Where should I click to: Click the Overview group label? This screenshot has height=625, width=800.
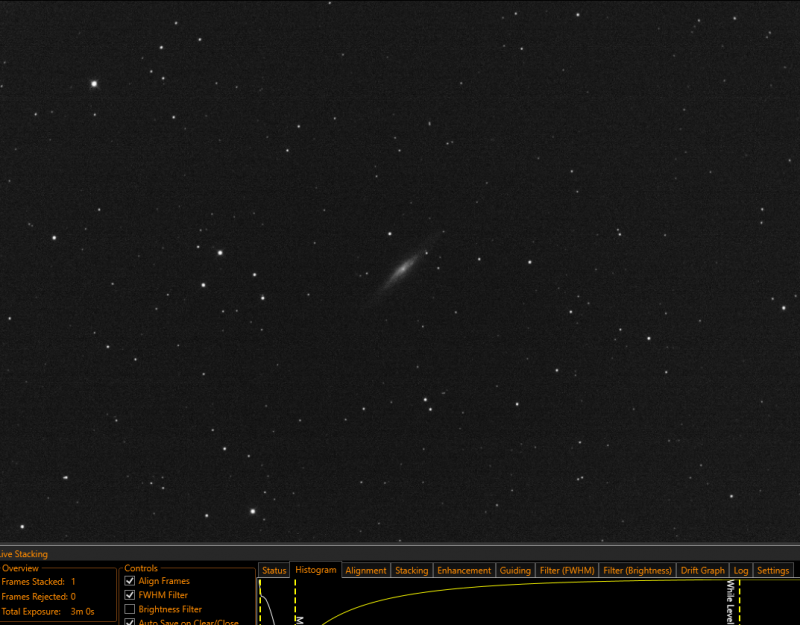20,568
